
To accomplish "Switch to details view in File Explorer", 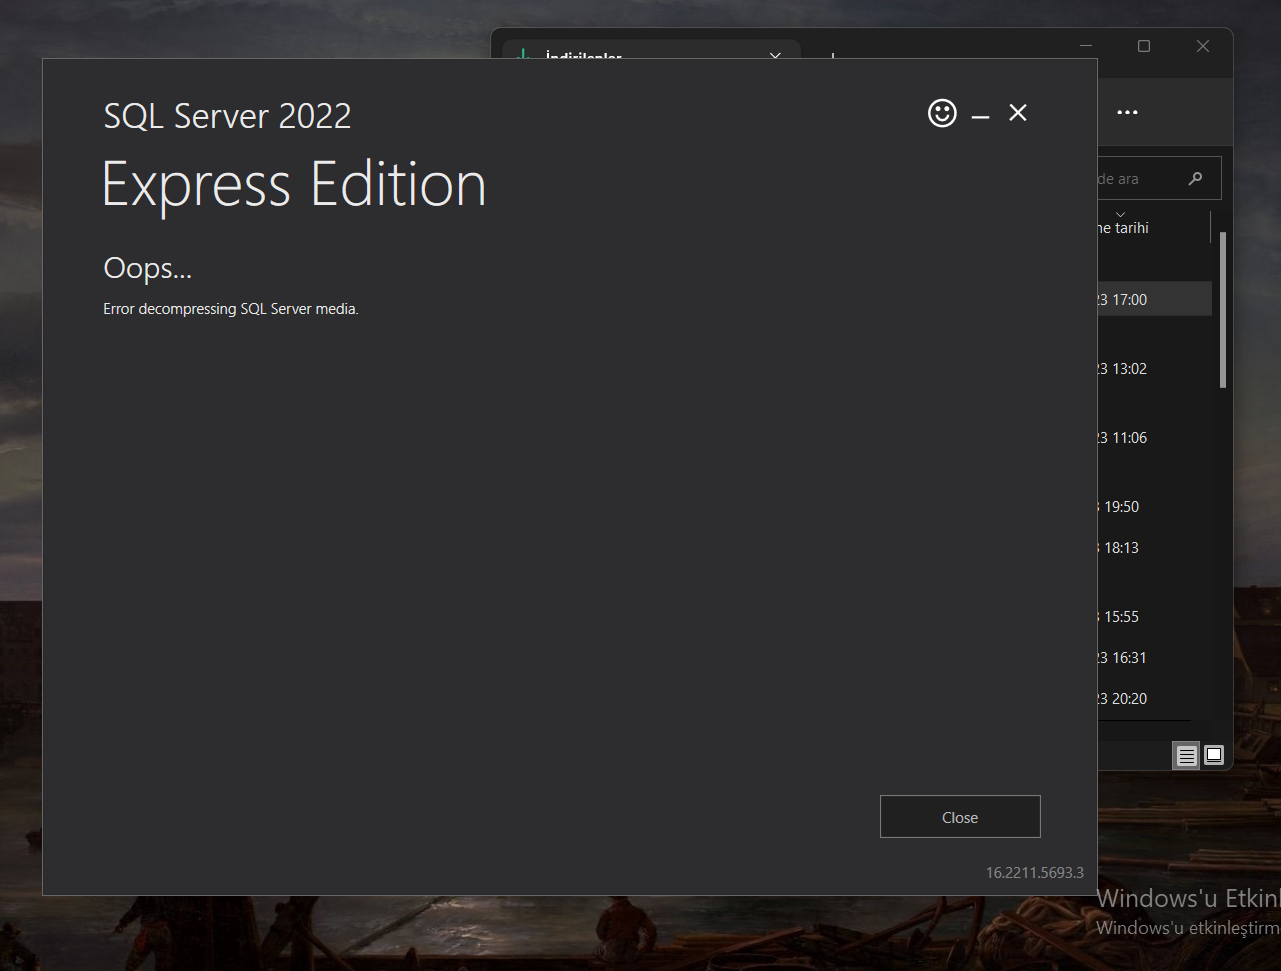I will pyautogui.click(x=1186, y=755).
